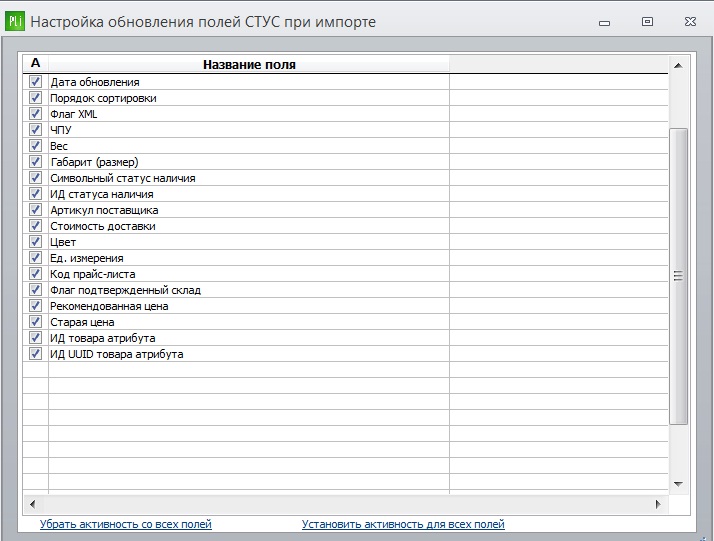
Task: Disable Флаг подтвержденный склад checkbox
Action: [x=35, y=290]
